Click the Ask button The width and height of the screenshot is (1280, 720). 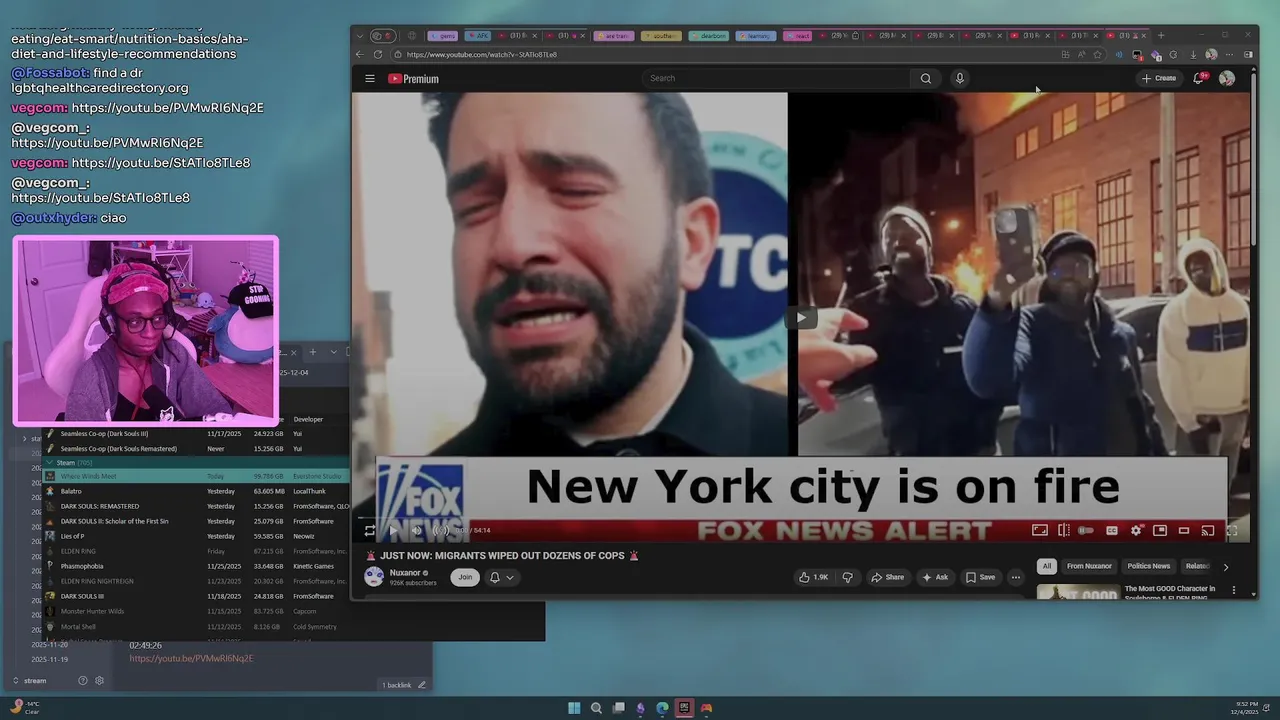[x=935, y=577]
